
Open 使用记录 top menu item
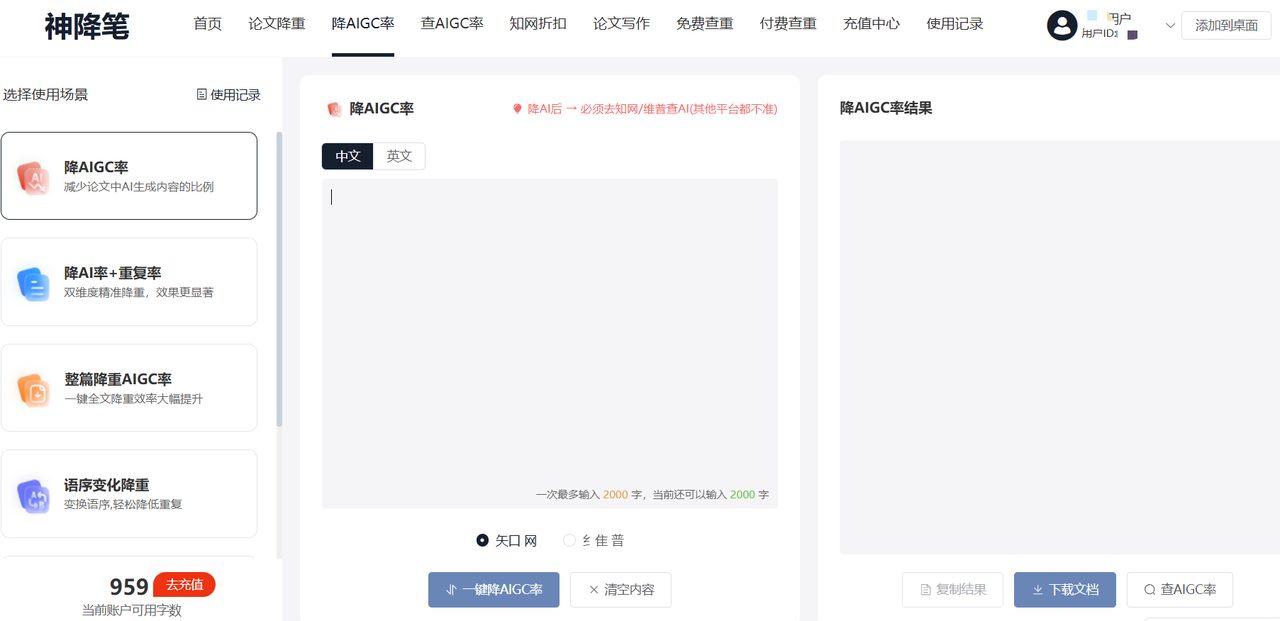[955, 23]
